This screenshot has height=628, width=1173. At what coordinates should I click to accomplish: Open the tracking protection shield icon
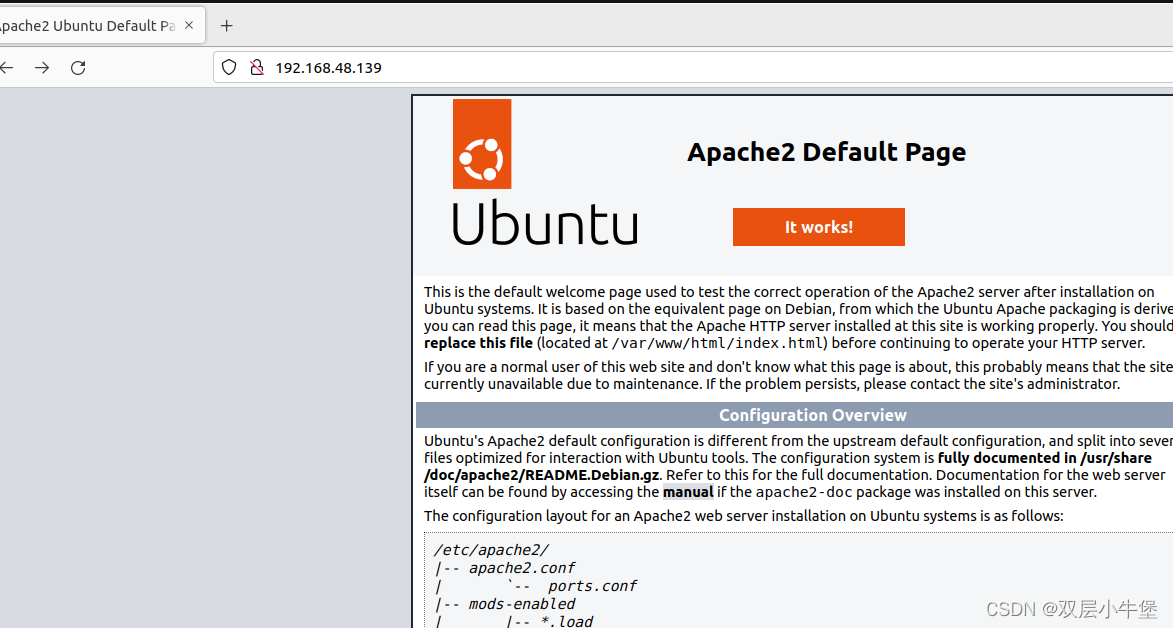coord(229,67)
